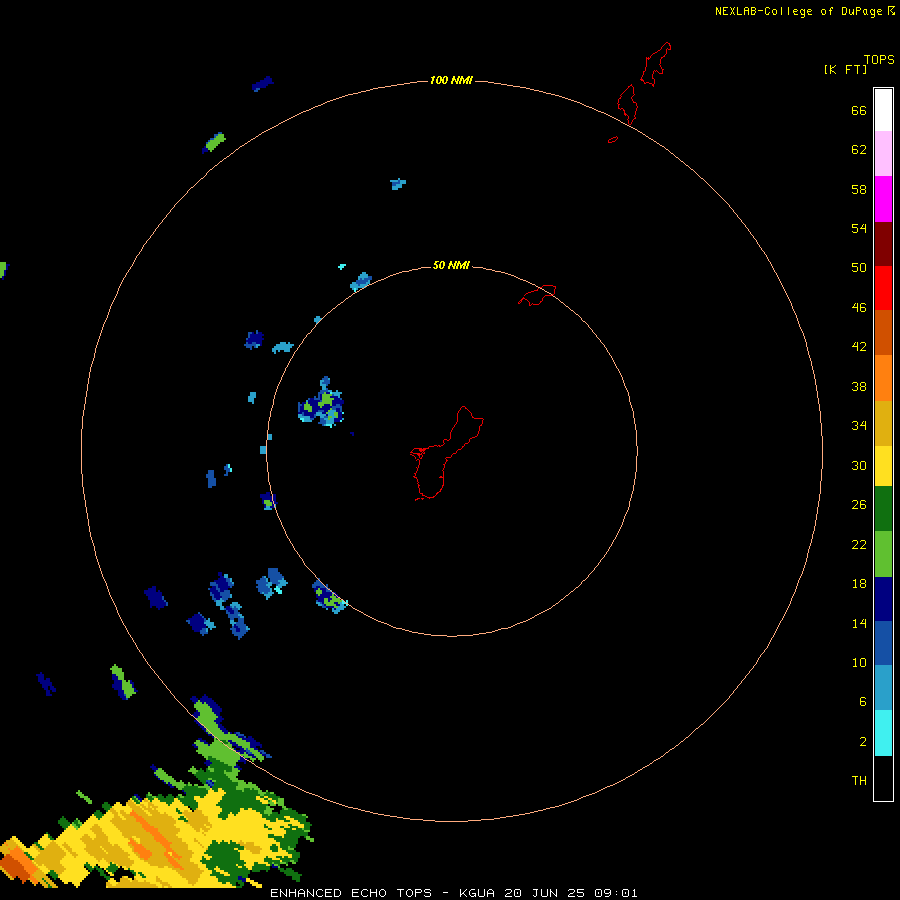This screenshot has width=900, height=900.
Task: Click the dark green legend swatch
Action: [x=883, y=509]
